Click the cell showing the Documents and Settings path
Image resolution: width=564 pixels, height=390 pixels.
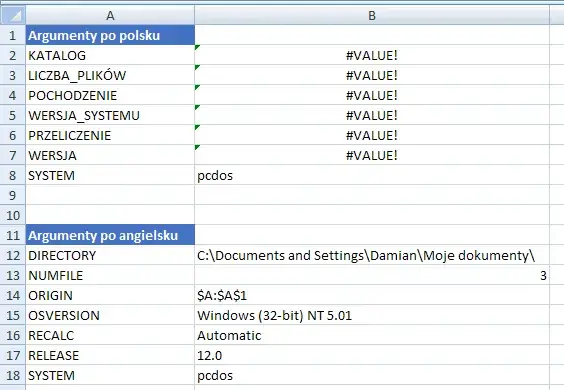(372, 255)
